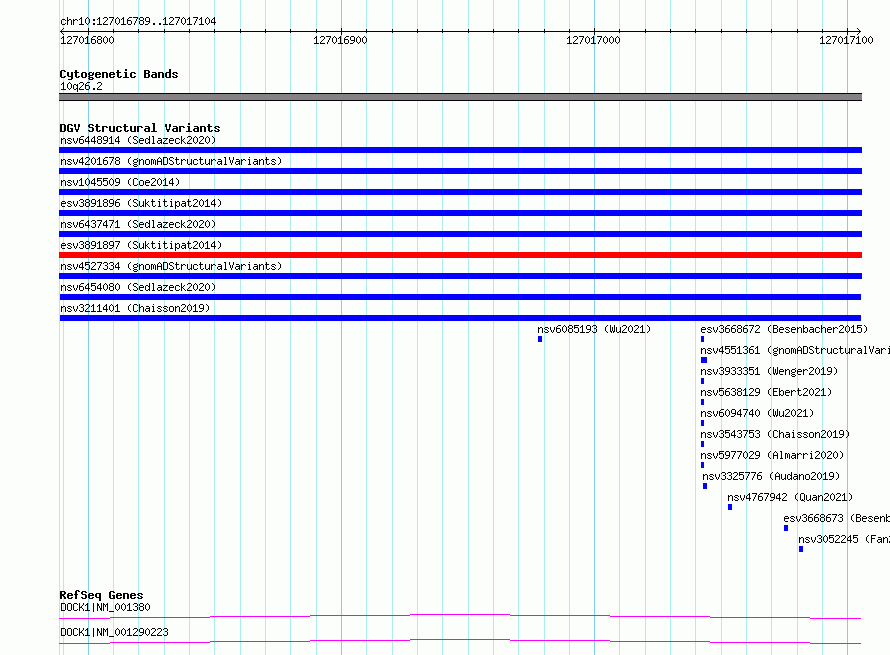Open variant nsv4201678 (gnomADStructuralVariants) label
This screenshot has height=655, width=890.
click(x=171, y=161)
